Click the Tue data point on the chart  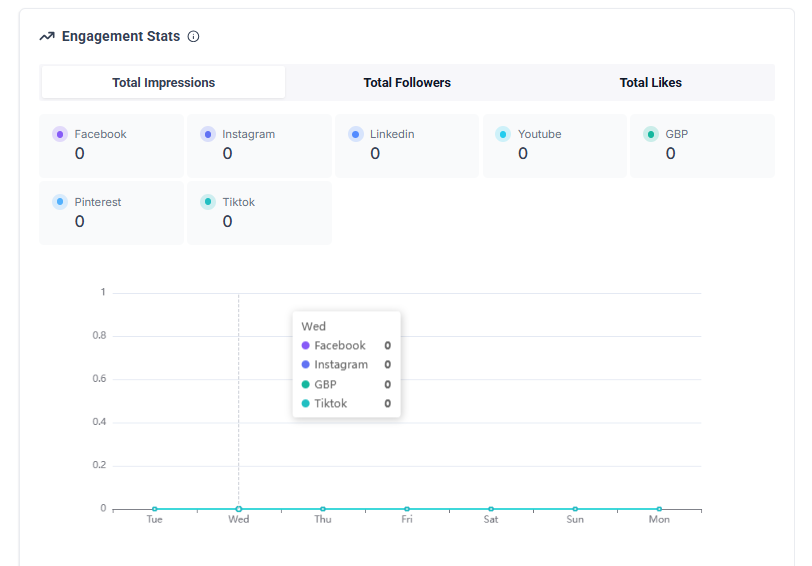pyautogui.click(x=155, y=509)
